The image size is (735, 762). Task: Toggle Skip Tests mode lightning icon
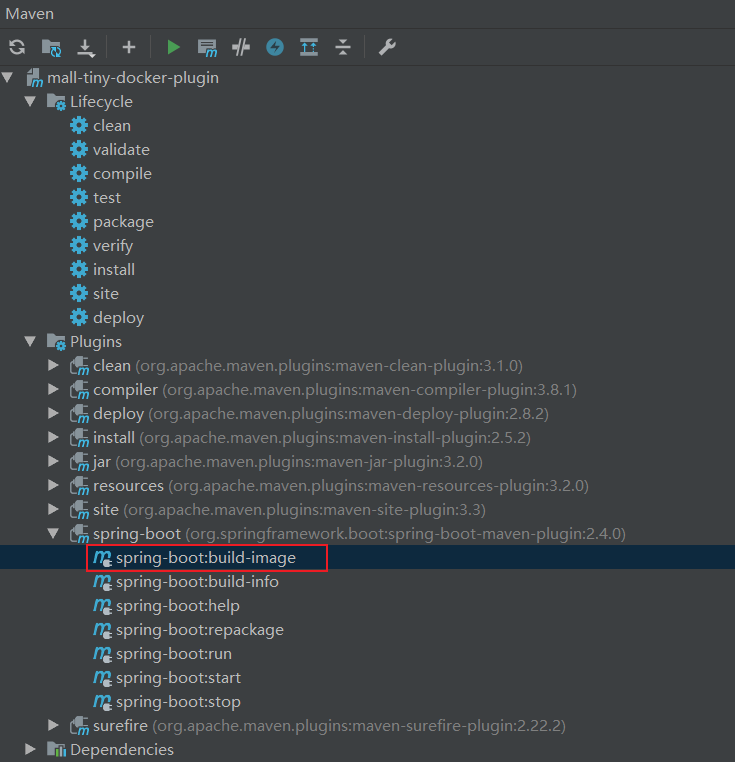click(275, 47)
